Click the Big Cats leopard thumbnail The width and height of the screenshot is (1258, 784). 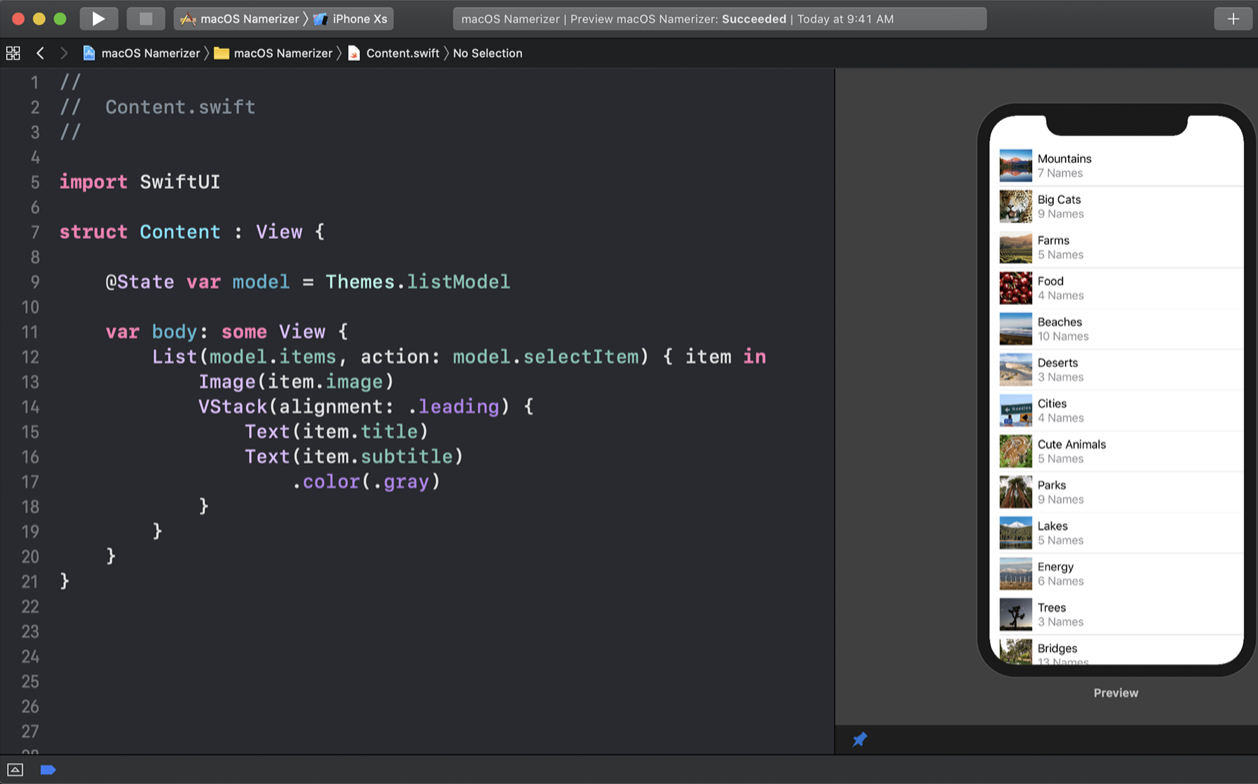tap(1016, 207)
